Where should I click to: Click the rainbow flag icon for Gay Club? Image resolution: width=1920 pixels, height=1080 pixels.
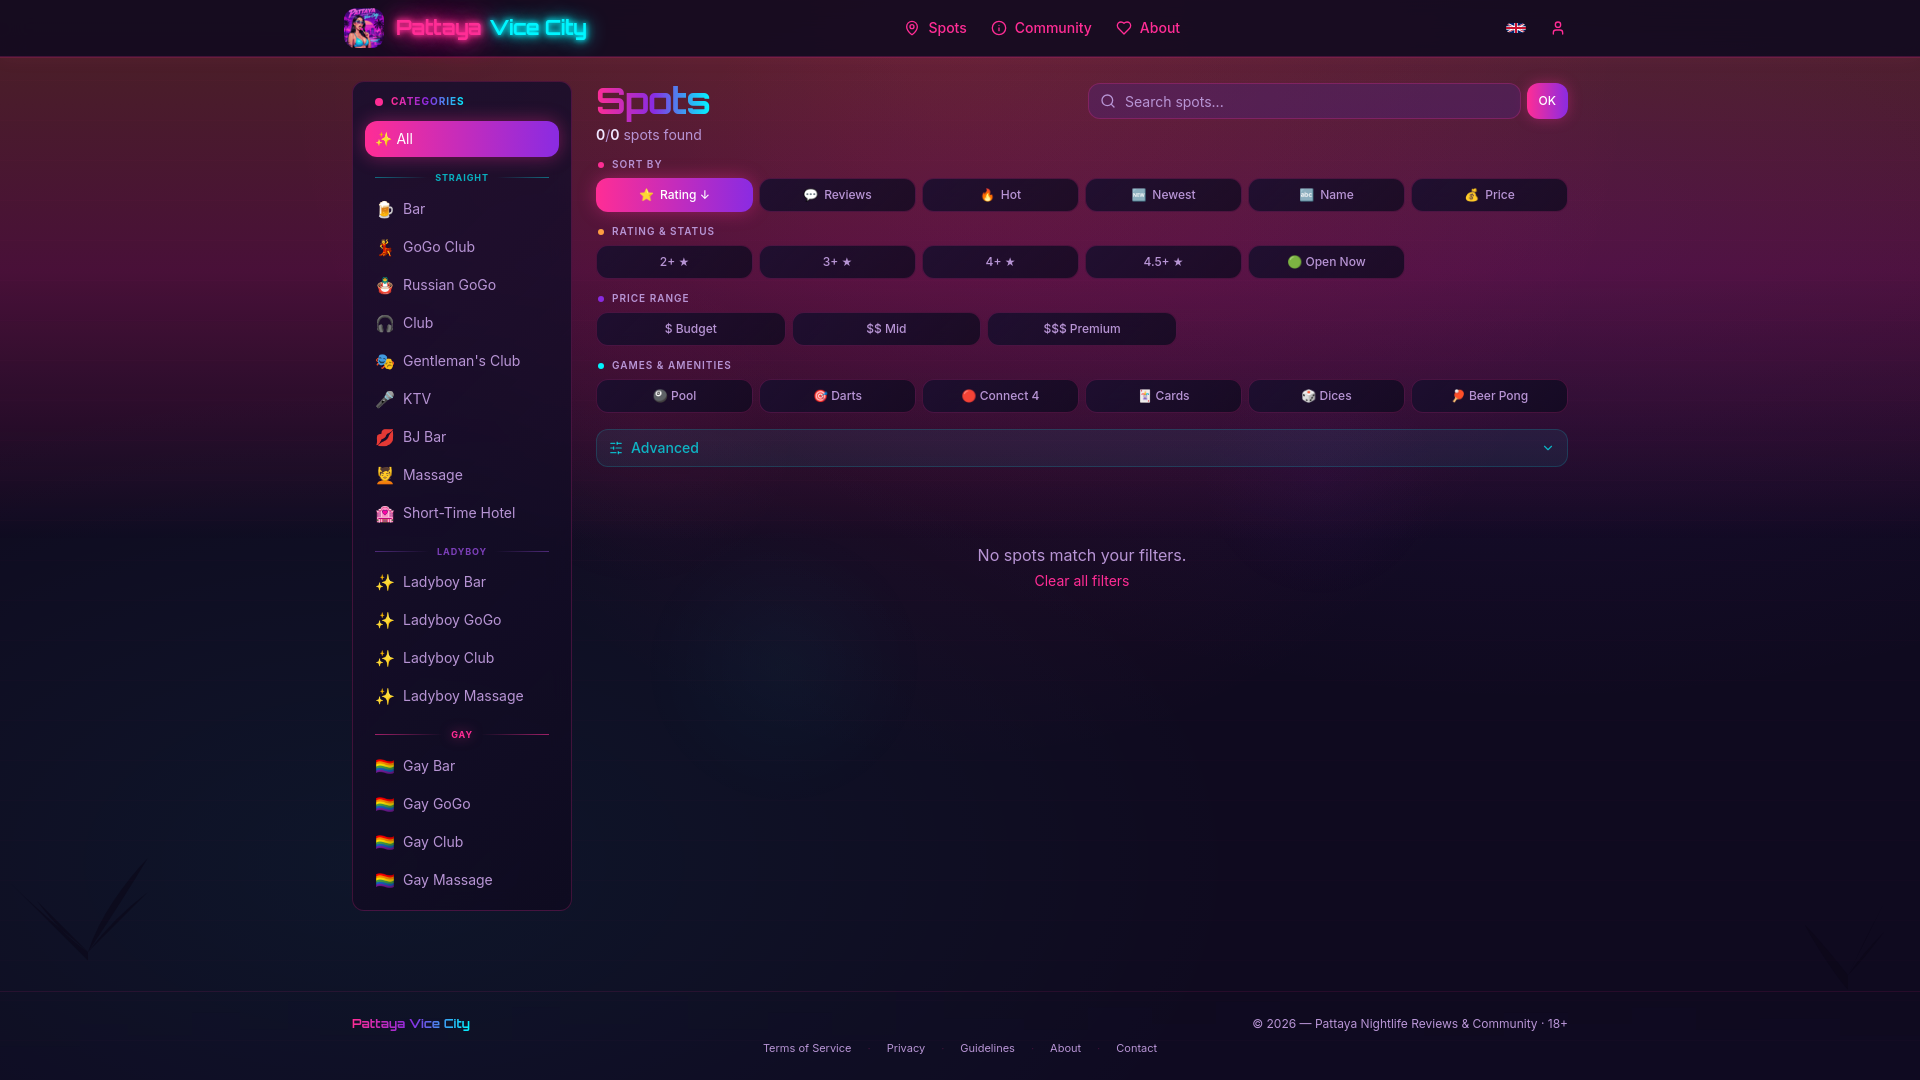[x=385, y=842]
